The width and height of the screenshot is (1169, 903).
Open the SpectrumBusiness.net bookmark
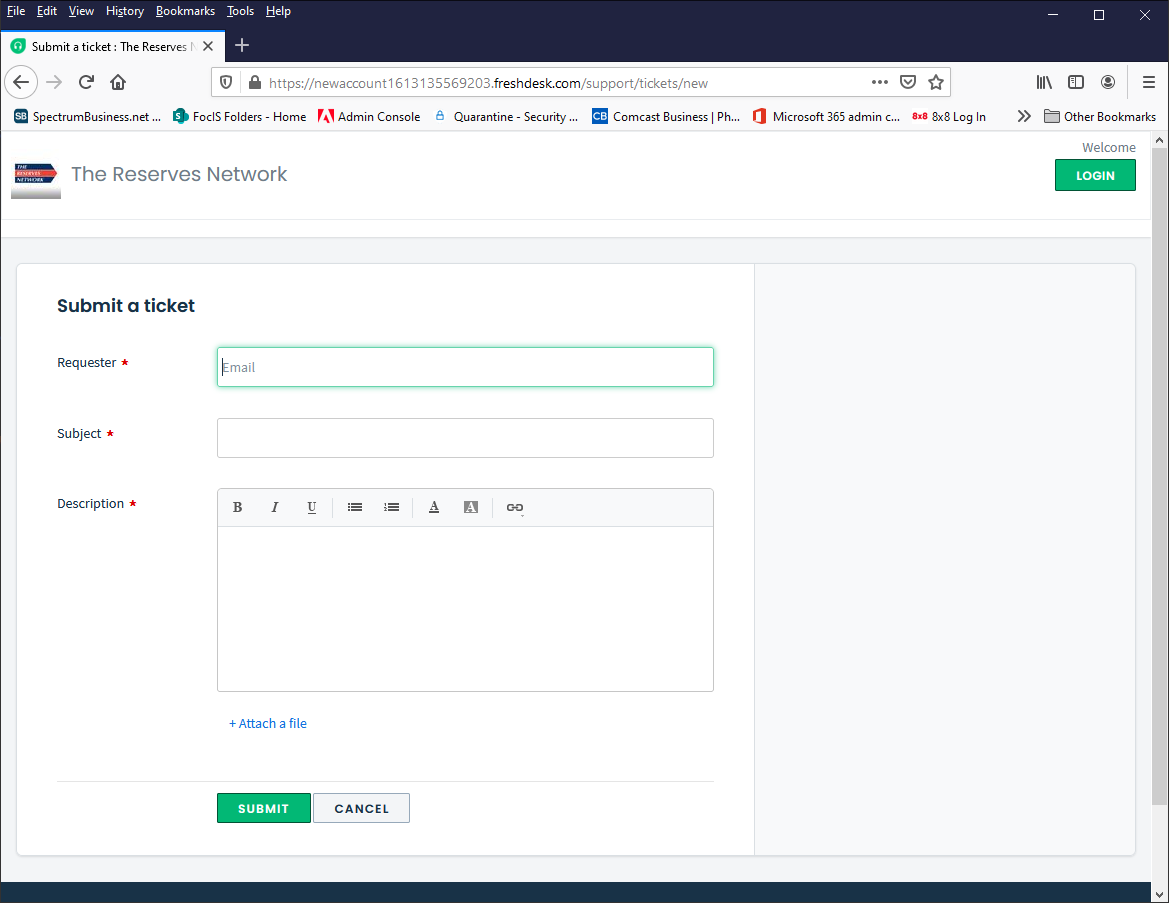[87, 116]
